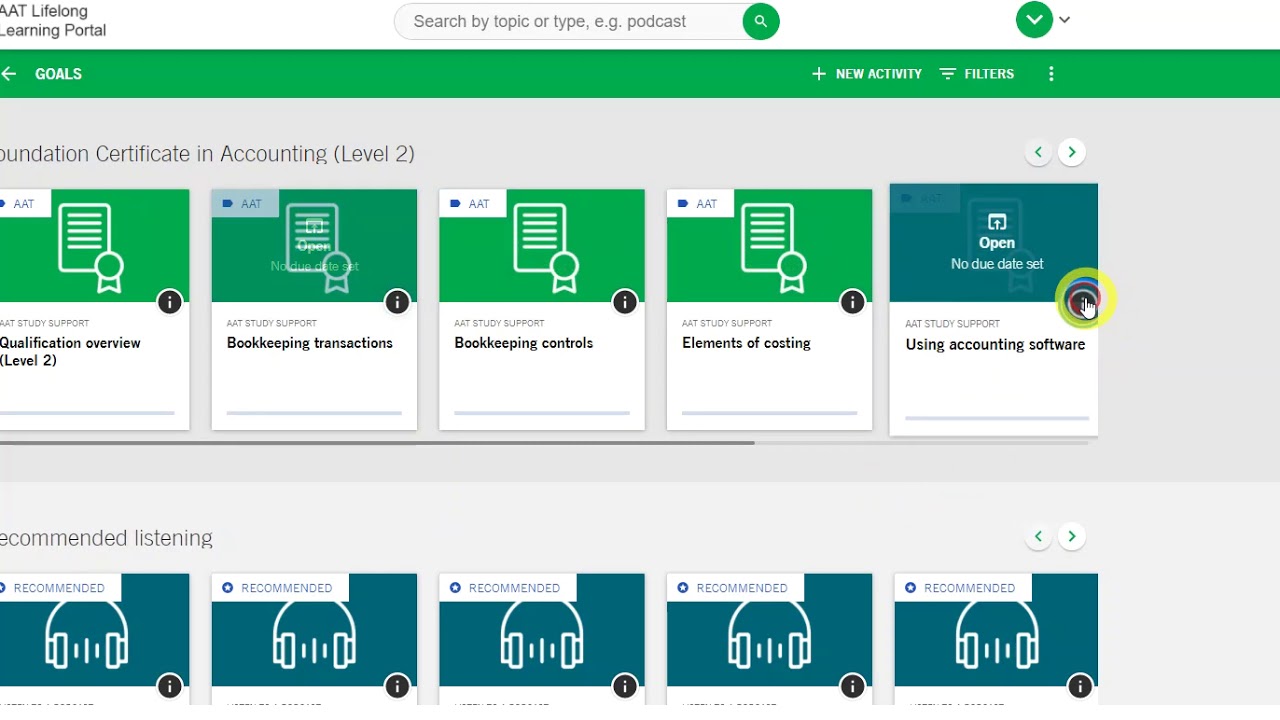Click the RECOMMENDED tag on the fifth podcast card
The image size is (1280, 720).
click(963, 588)
